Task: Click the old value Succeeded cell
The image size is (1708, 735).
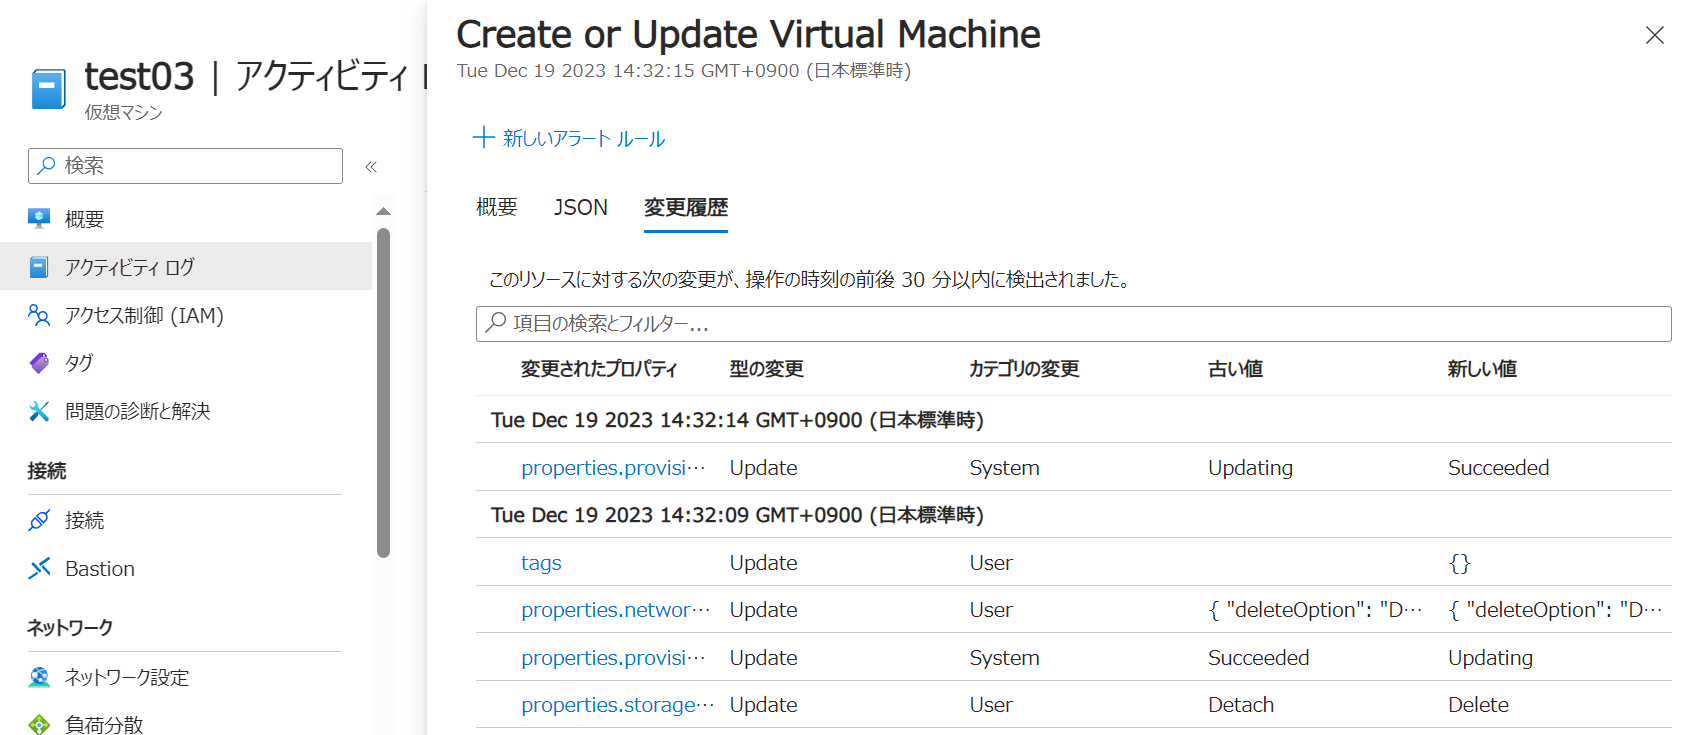Action: [x=1258, y=658]
